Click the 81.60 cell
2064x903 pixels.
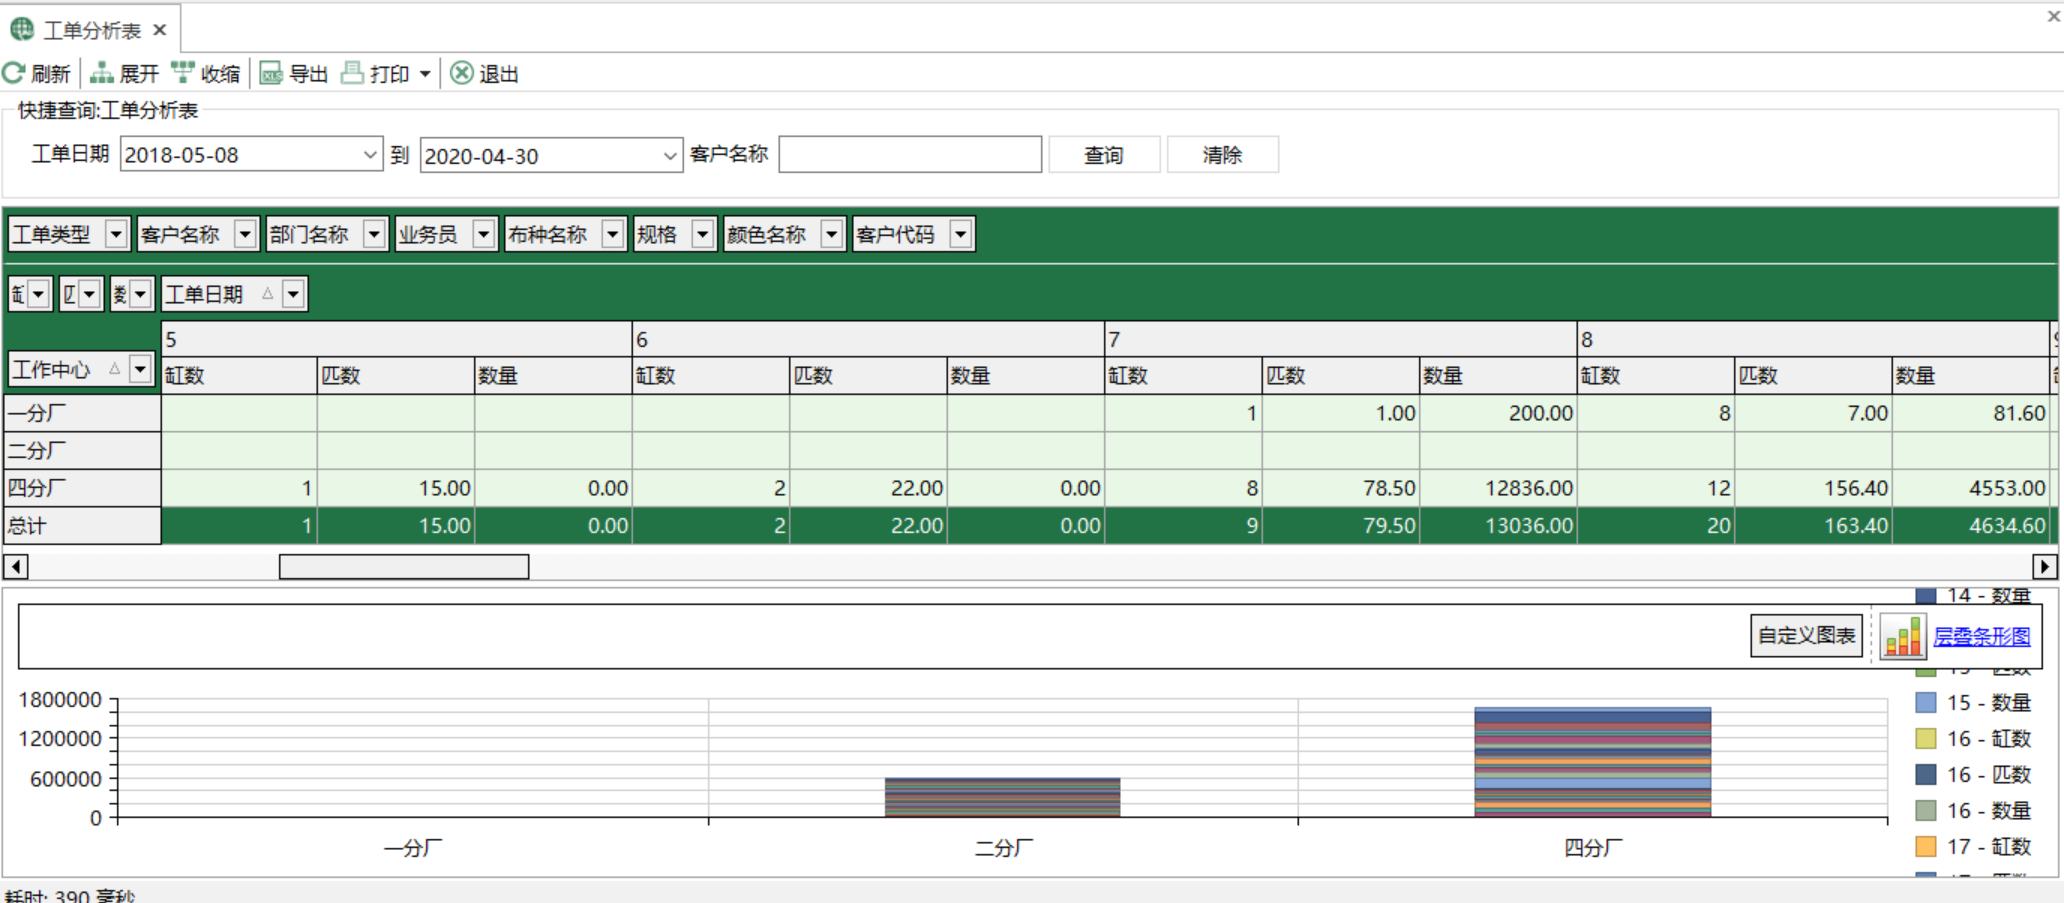[1970, 413]
